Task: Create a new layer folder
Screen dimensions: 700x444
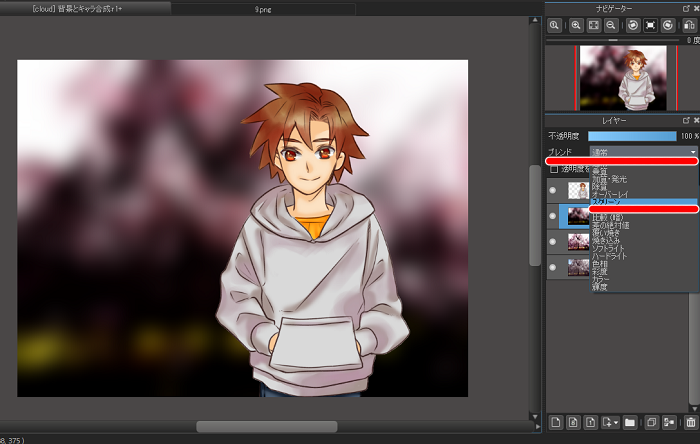Action: (630, 423)
